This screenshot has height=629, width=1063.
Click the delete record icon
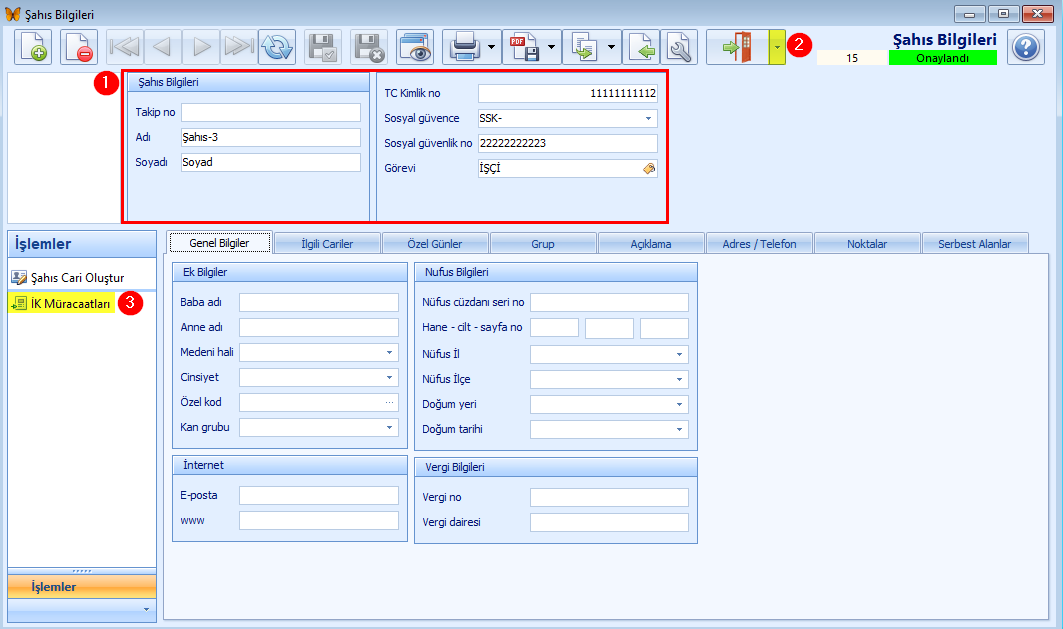(79, 47)
